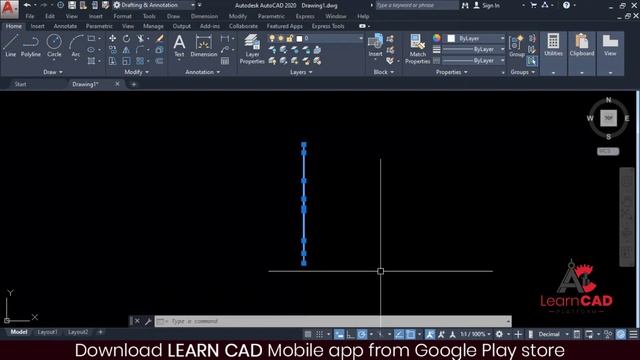Activate the Scale tool in Modify panel
Screen dimensions: 640x360
coord(126,61)
